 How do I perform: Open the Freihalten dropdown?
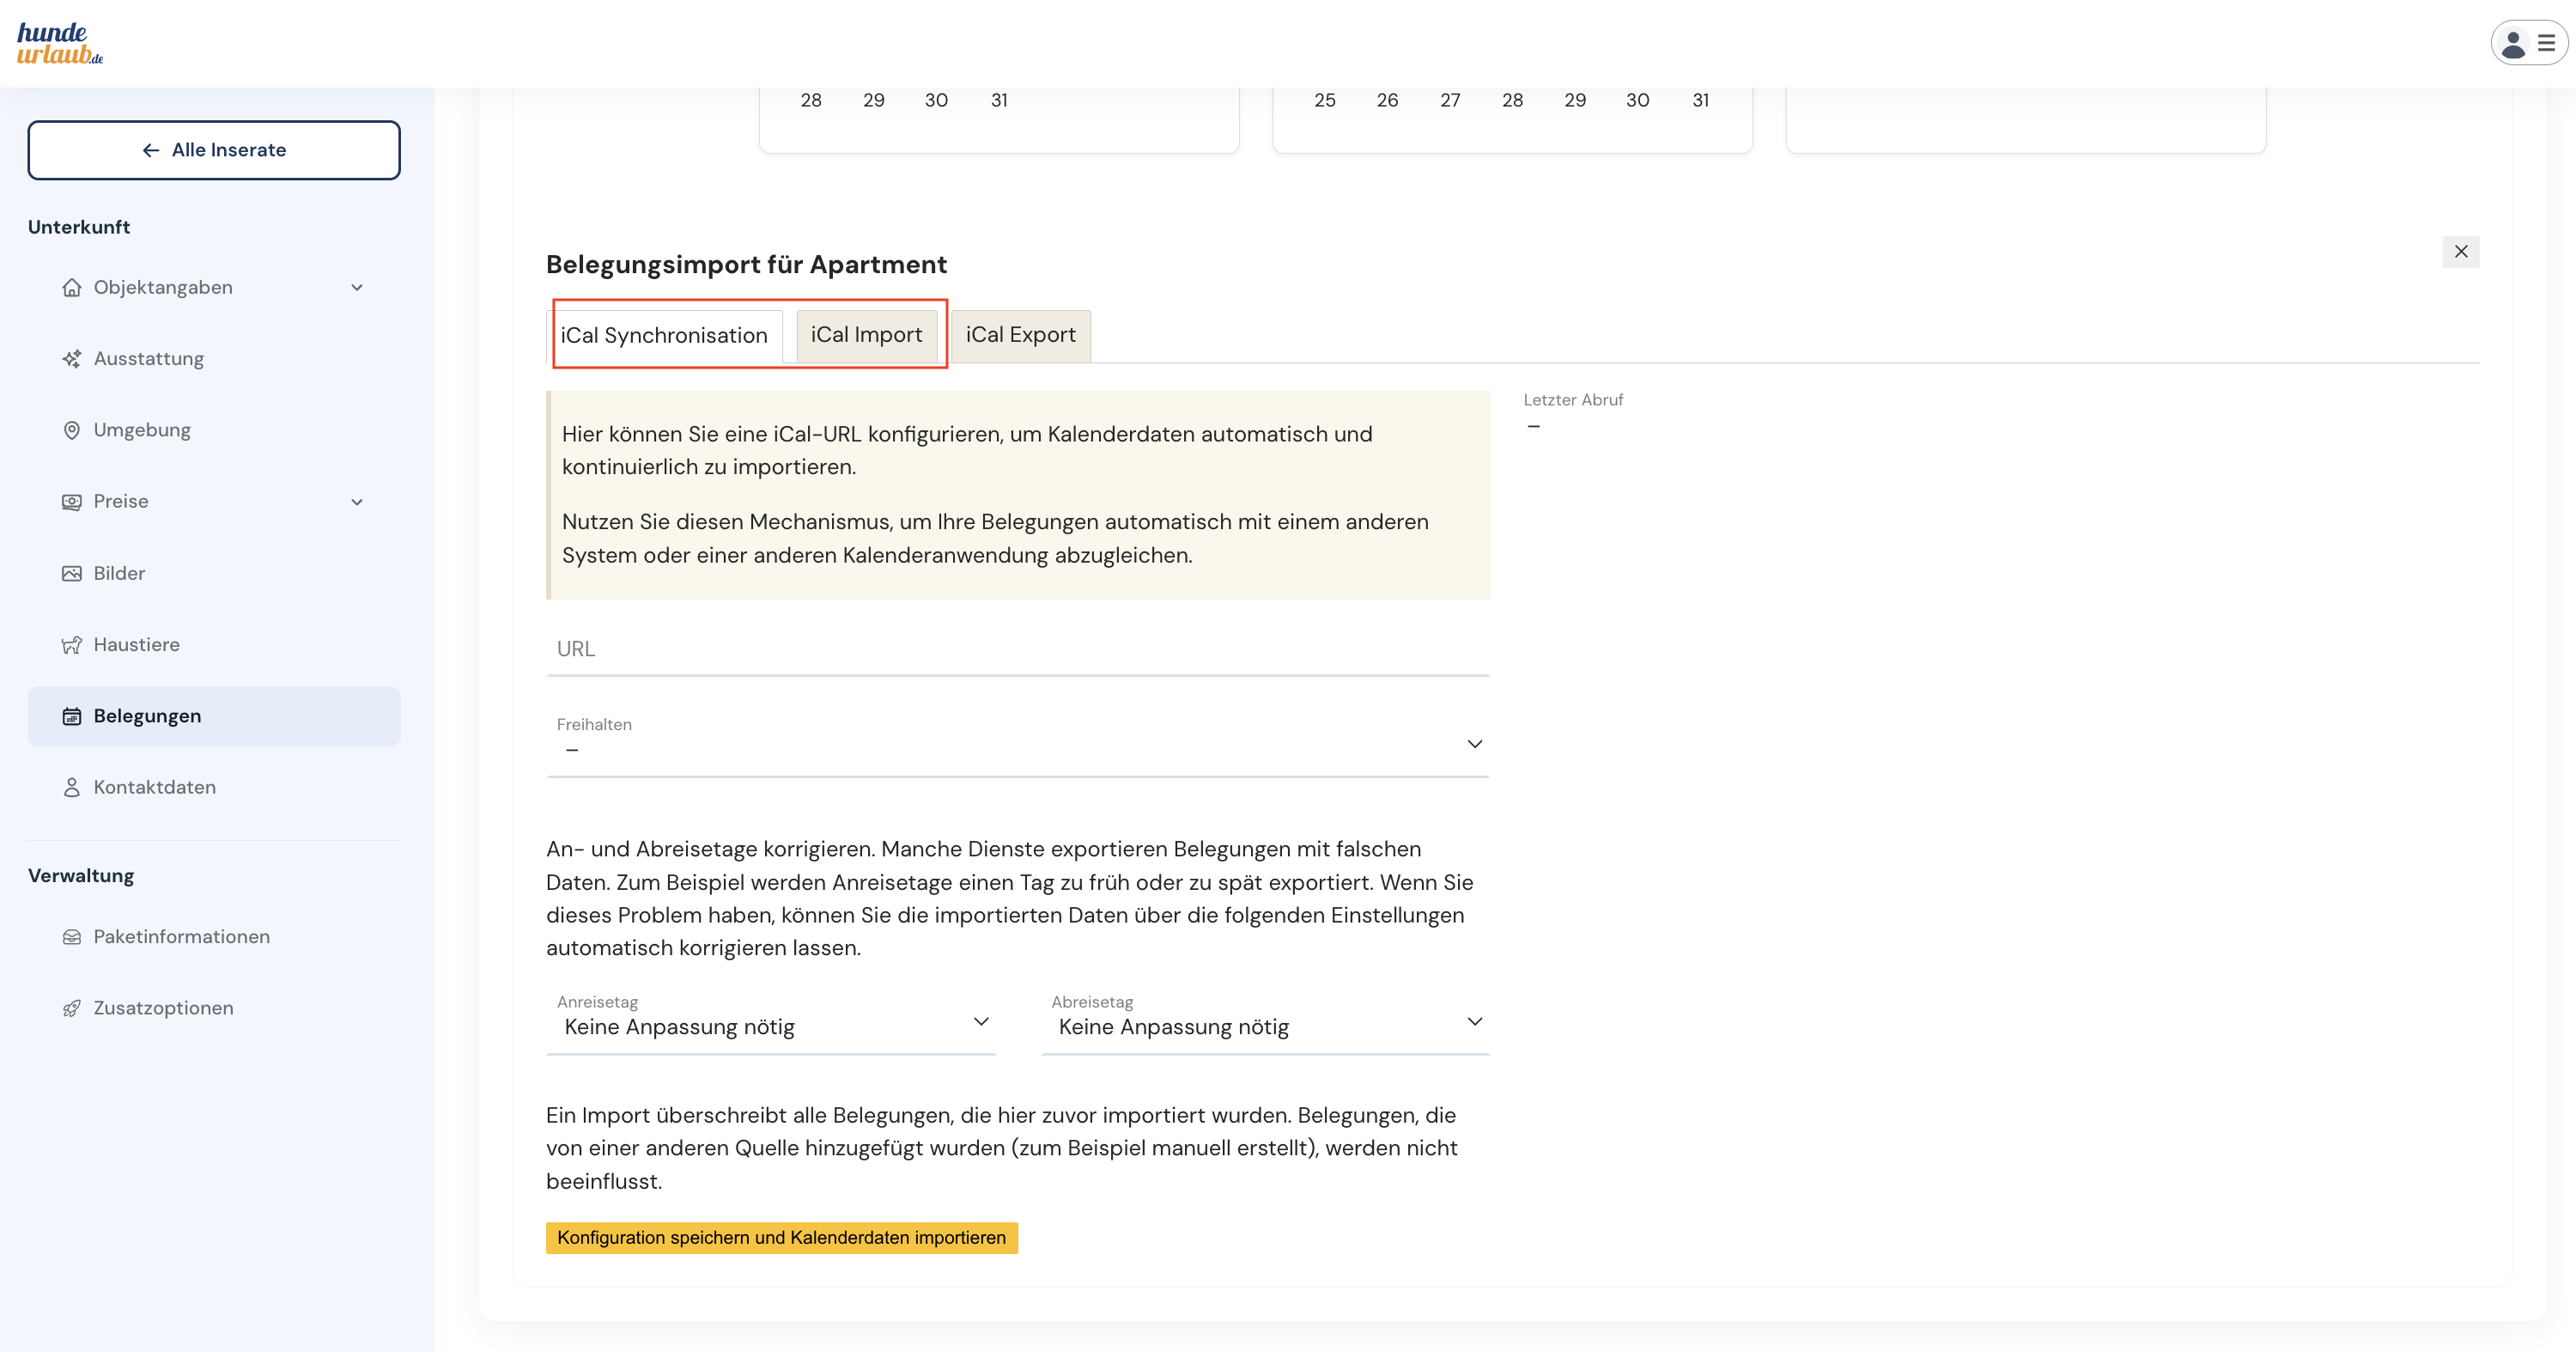[x=1017, y=743]
